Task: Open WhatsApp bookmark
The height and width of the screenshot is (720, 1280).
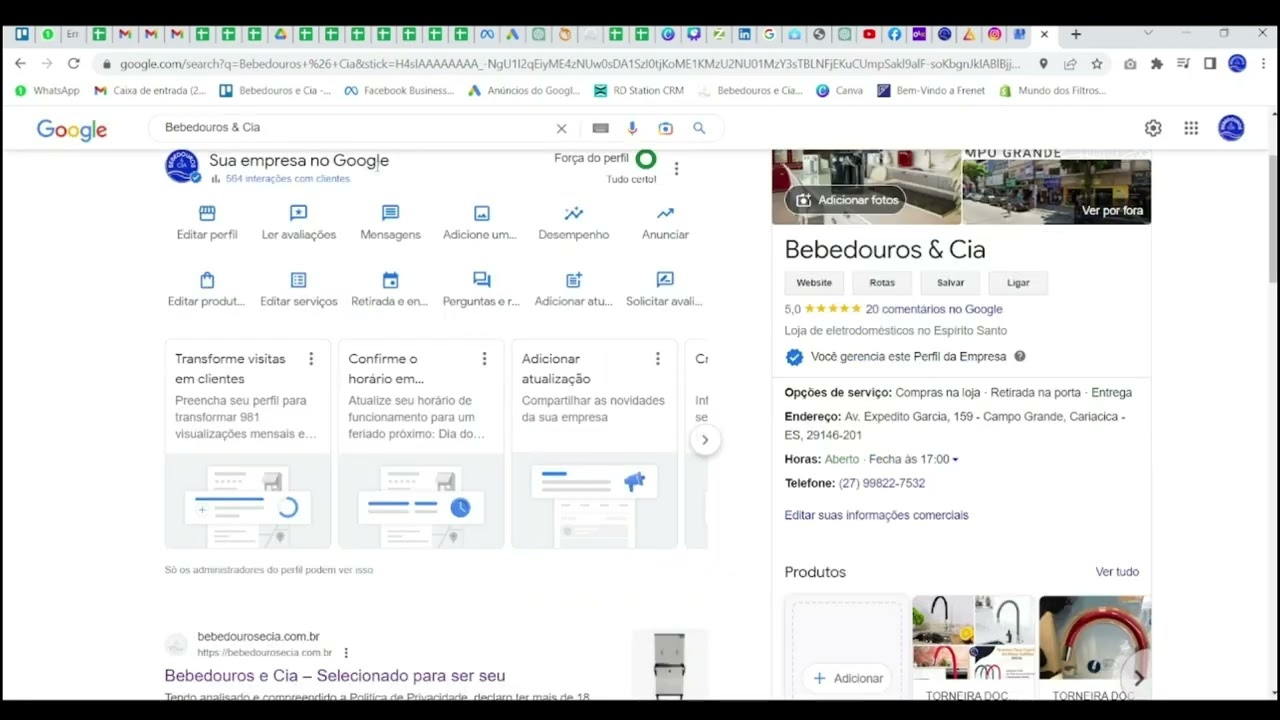Action: [x=47, y=90]
